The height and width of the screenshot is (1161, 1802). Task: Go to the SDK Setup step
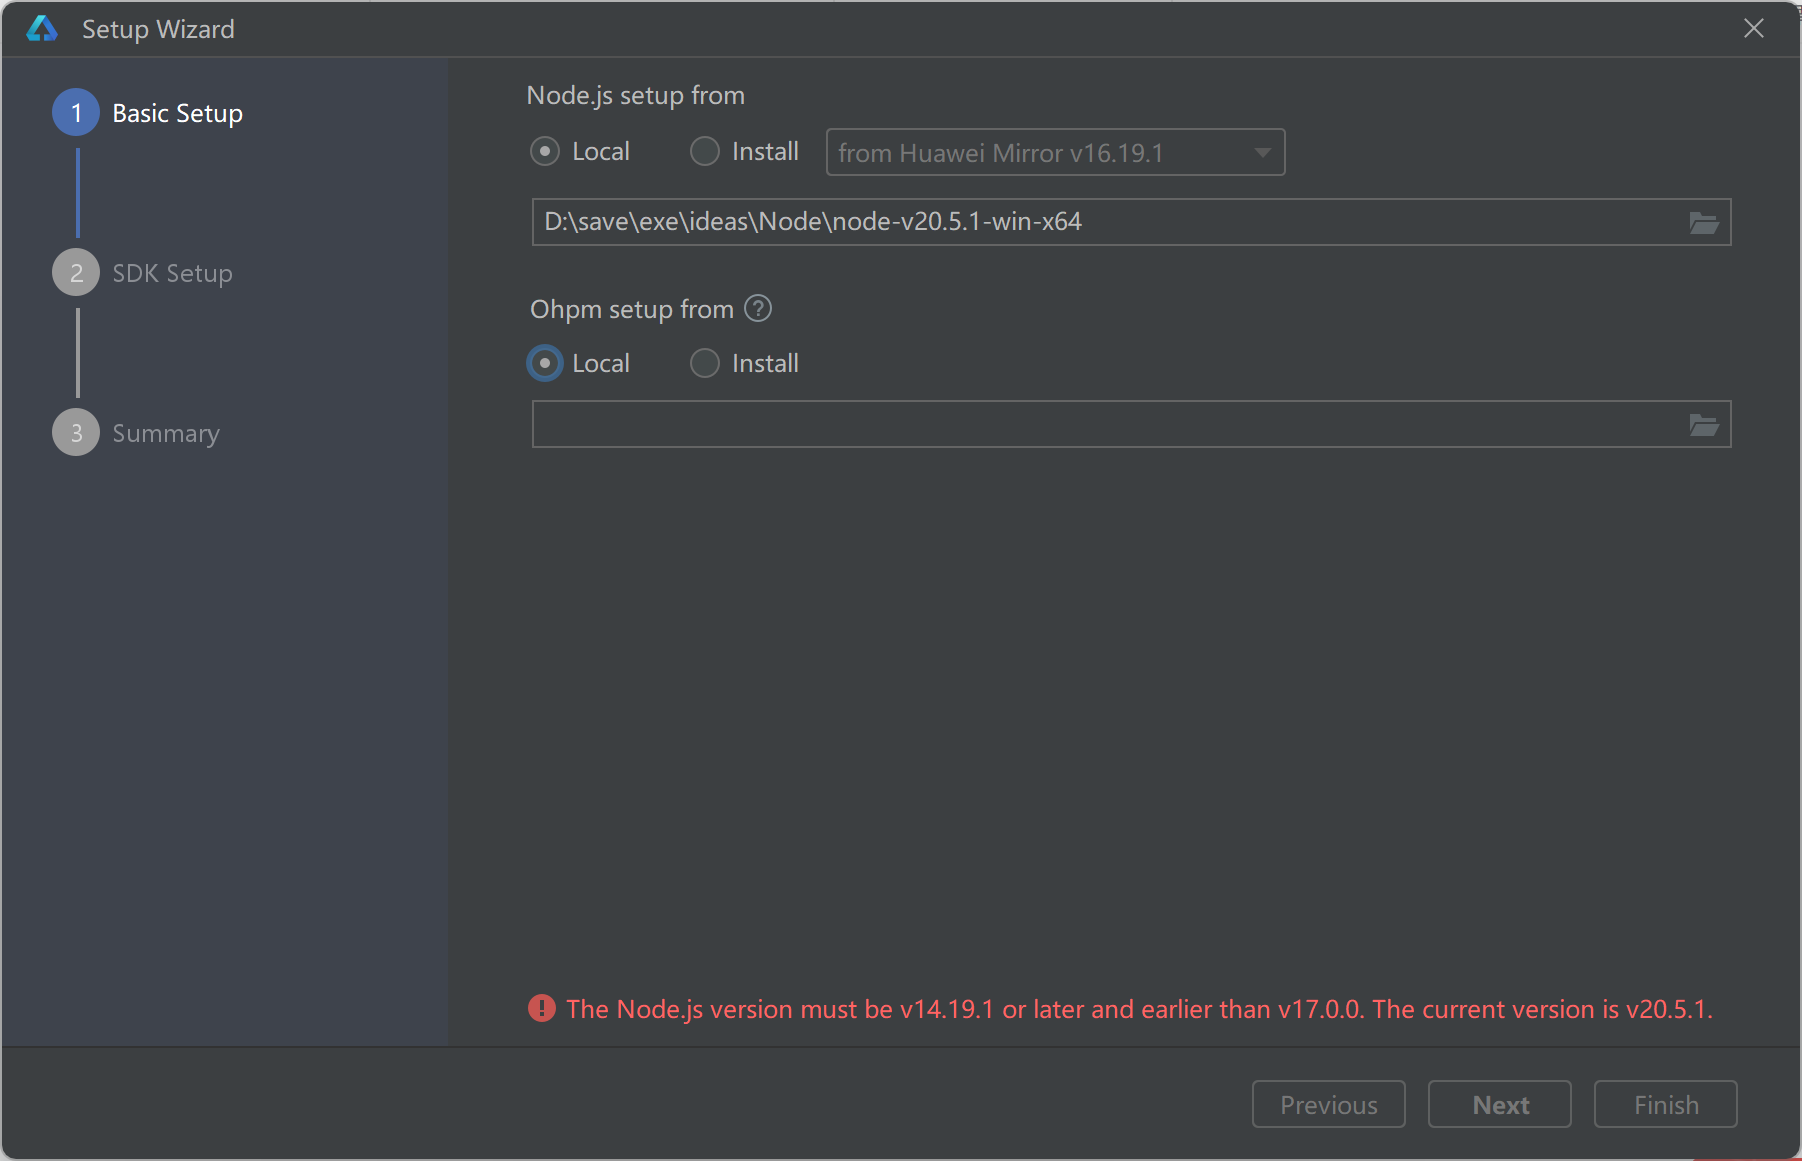(x=172, y=273)
